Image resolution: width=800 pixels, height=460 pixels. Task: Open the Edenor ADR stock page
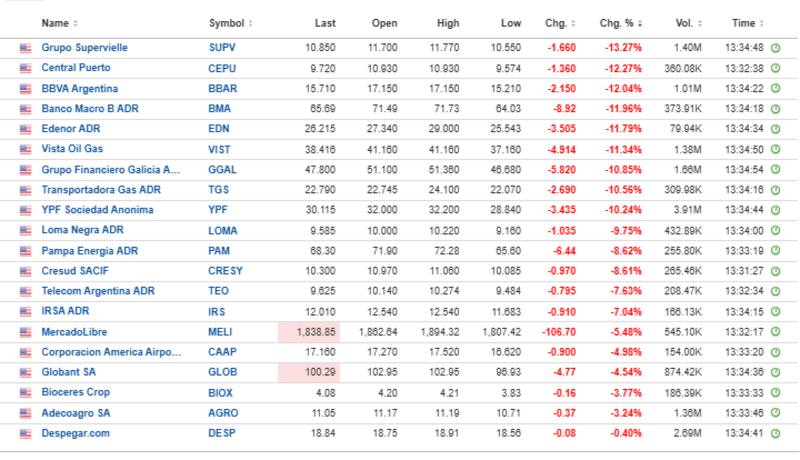point(72,128)
